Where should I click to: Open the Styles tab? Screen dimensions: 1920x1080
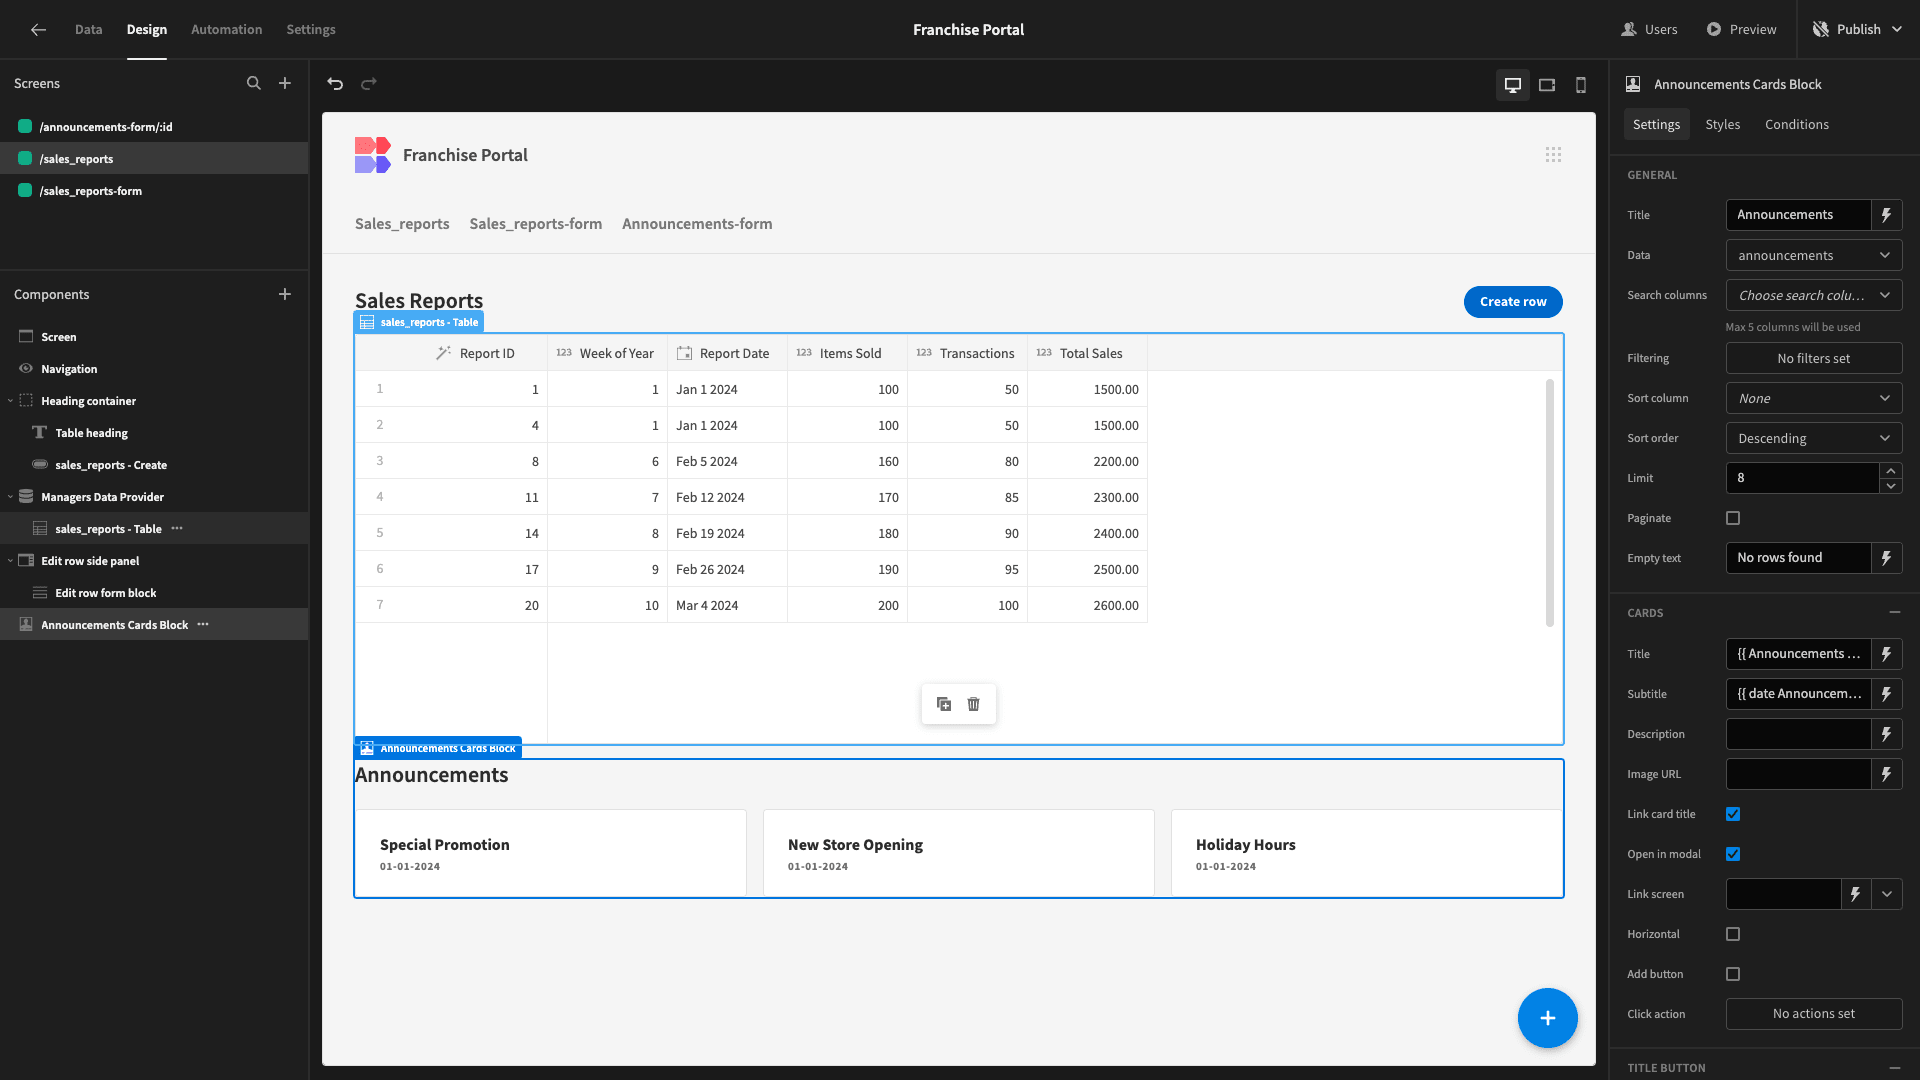[x=1722, y=124]
